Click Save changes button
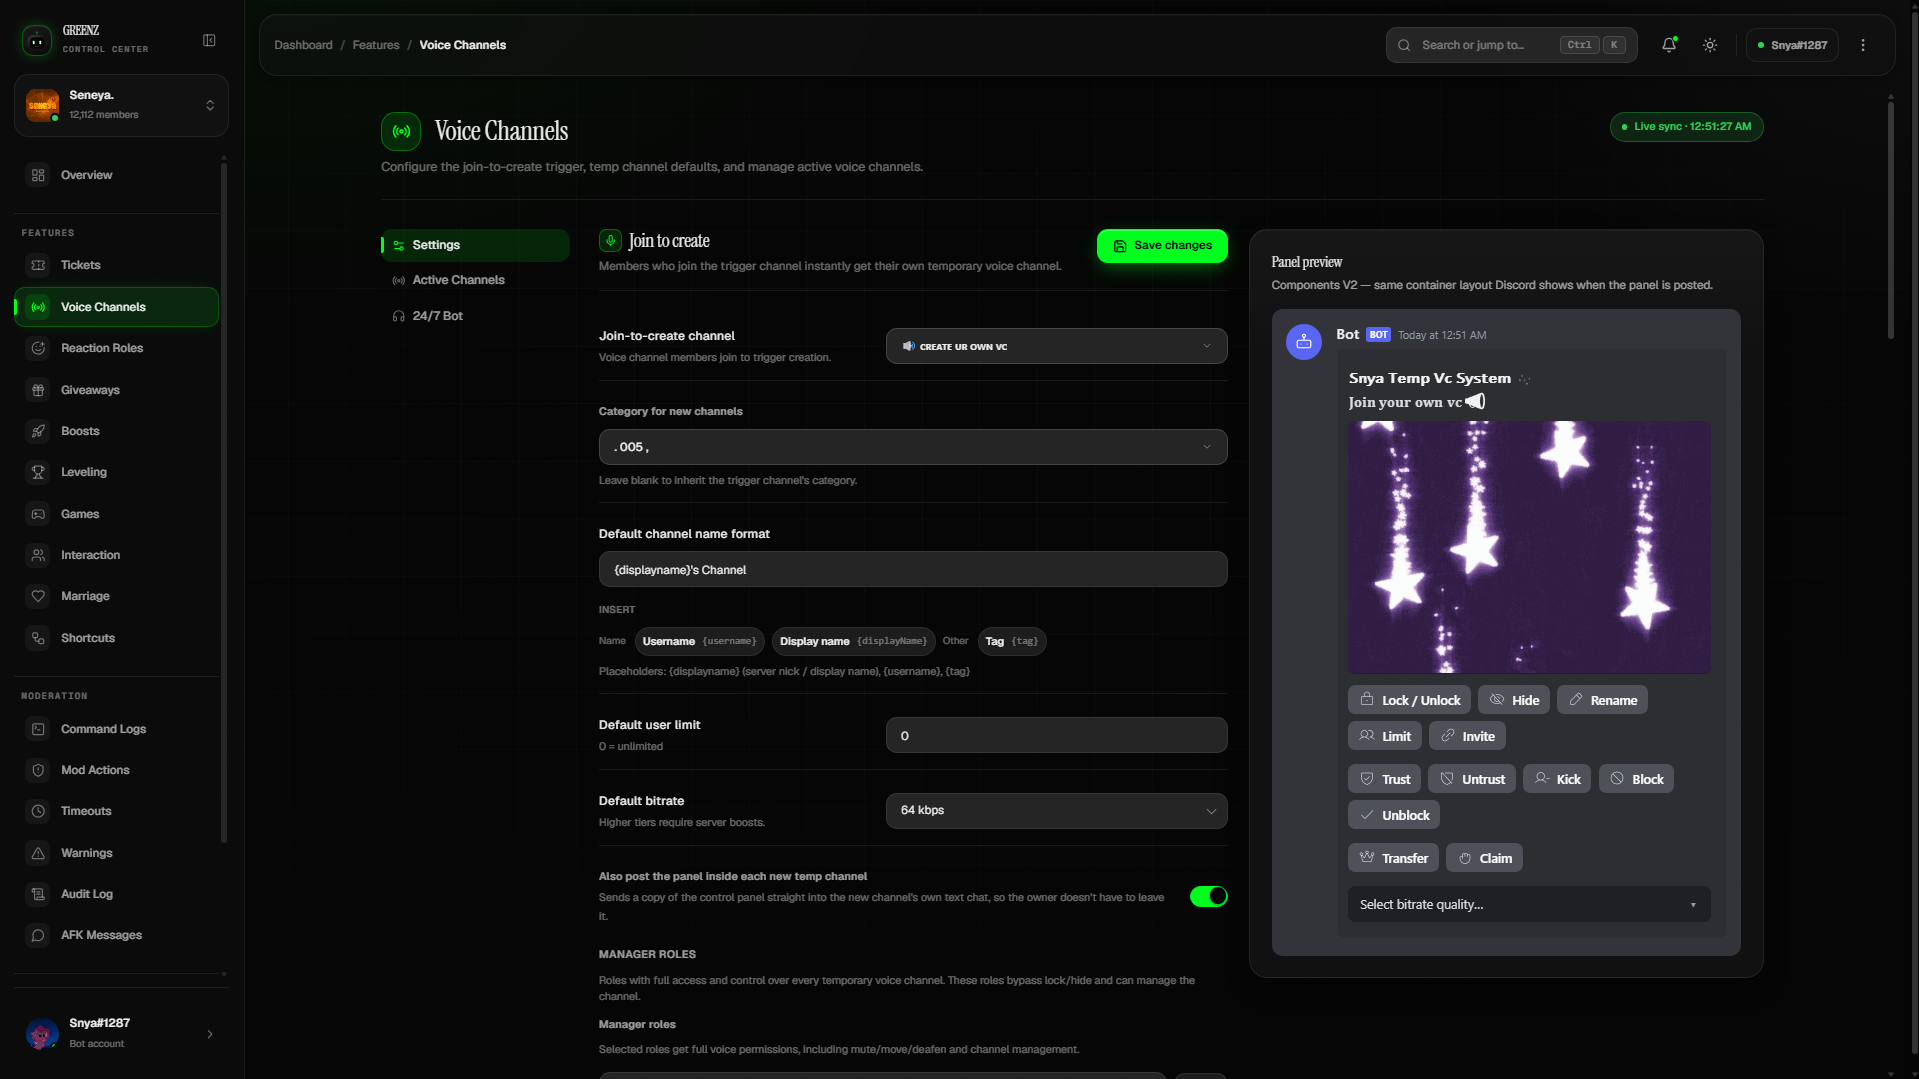Viewport: 1919px width, 1079px height. (1162, 246)
